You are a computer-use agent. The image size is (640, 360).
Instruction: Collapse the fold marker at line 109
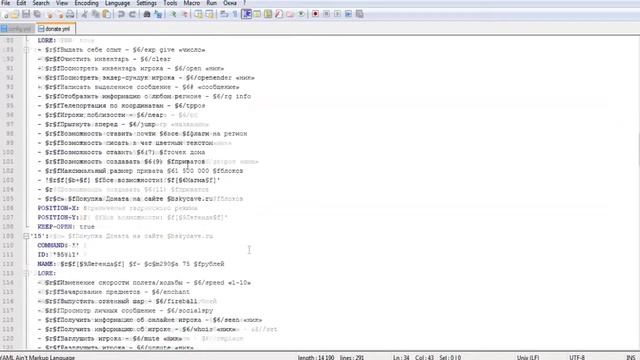[26, 236]
